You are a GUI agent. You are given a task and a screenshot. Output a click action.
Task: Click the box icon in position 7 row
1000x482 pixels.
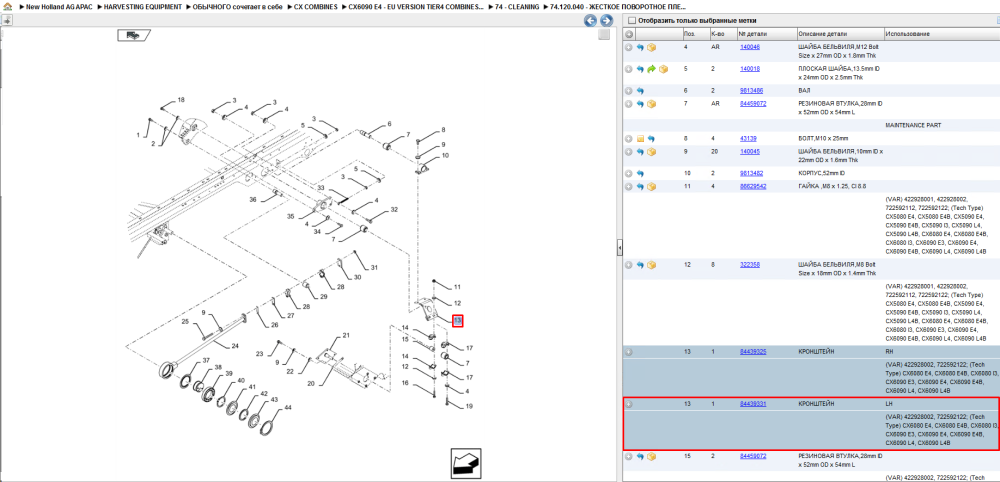tap(652, 104)
